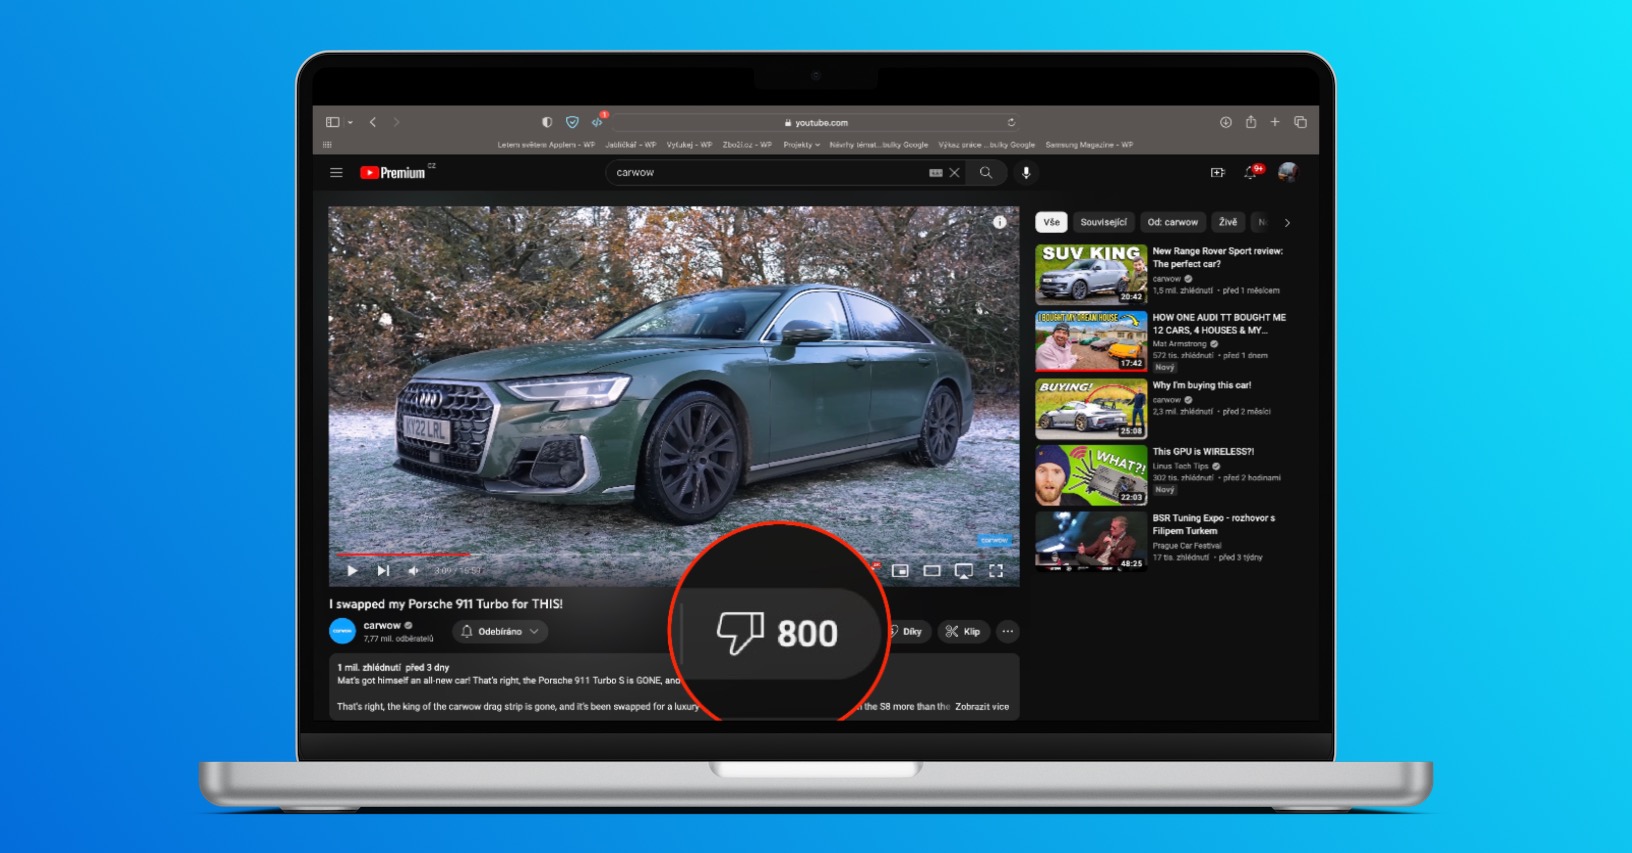Expand description with Zobrazit více
Screen dimensions: 1632x853
pos(982,707)
